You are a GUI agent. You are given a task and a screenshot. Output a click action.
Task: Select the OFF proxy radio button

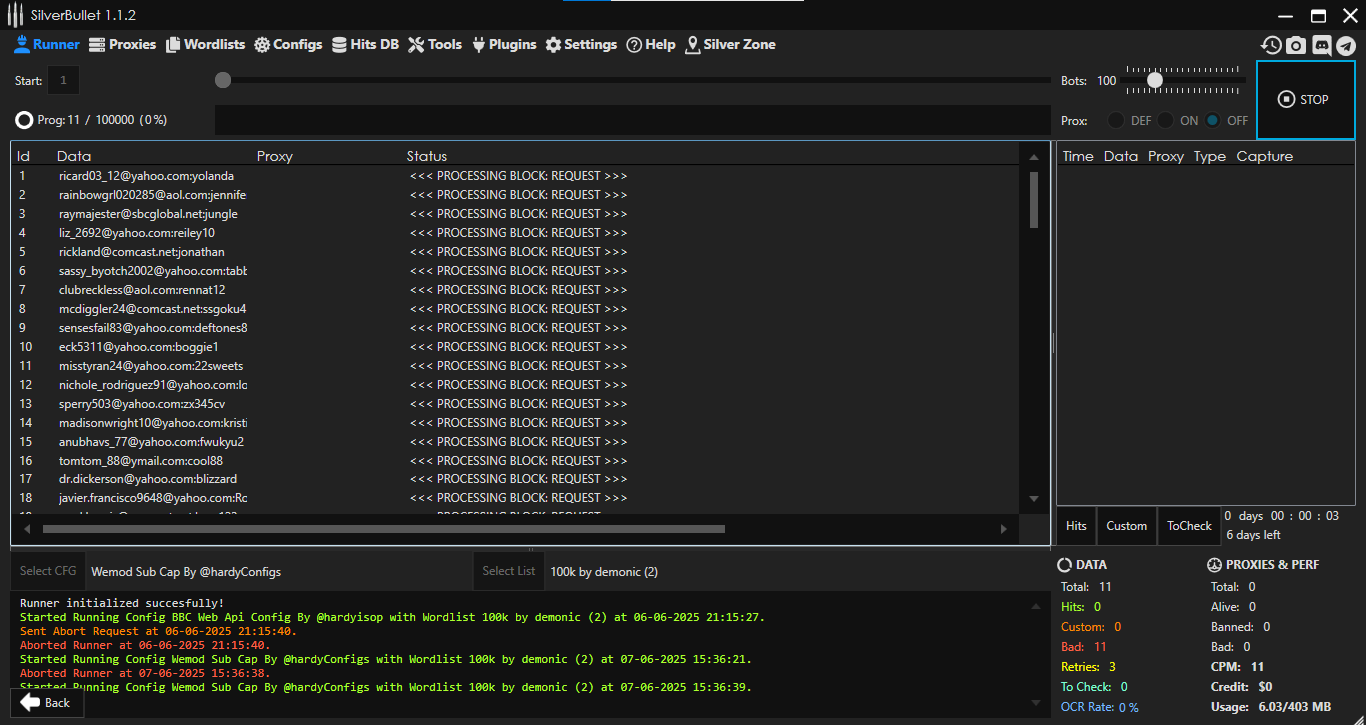[x=1213, y=120]
